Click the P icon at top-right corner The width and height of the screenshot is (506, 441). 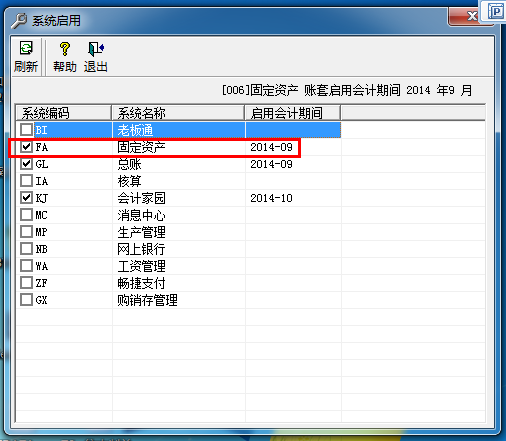495,12
